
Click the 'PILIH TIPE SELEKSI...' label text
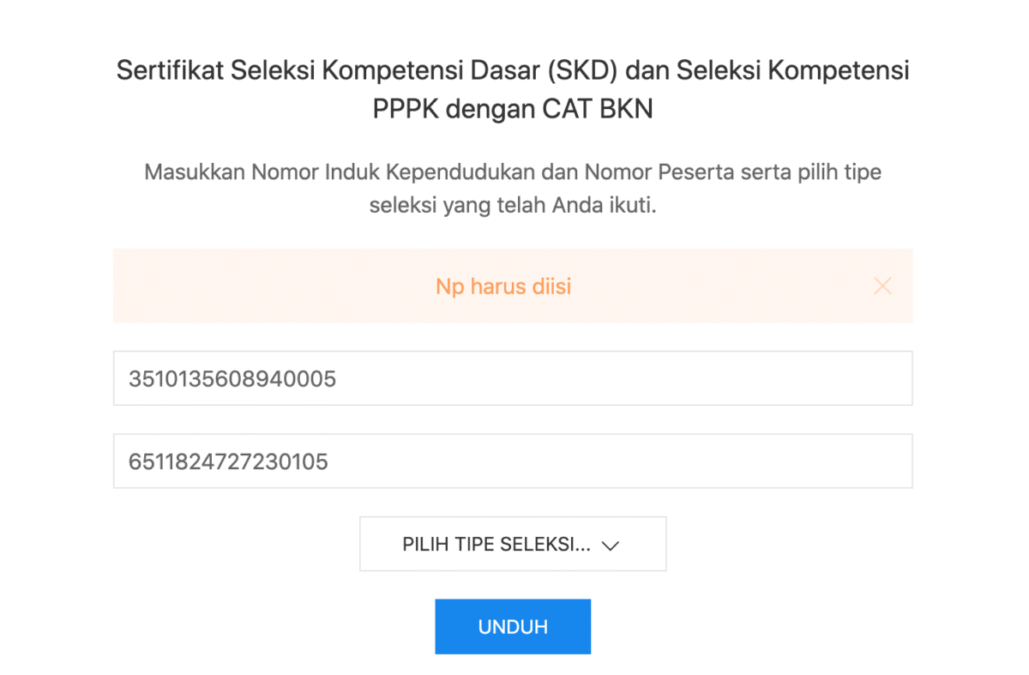(x=496, y=545)
